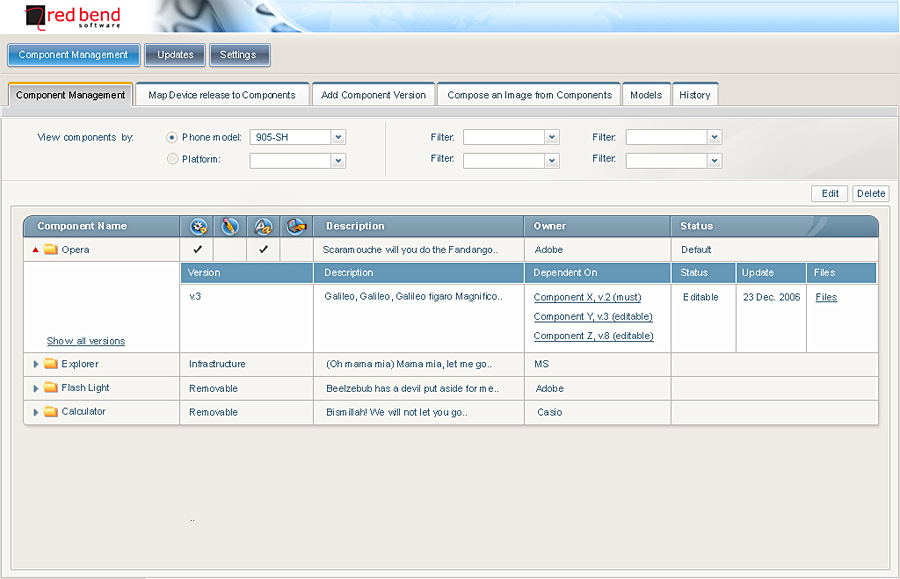Select the Phone model radio button
The image size is (900, 579).
pyautogui.click(x=172, y=137)
